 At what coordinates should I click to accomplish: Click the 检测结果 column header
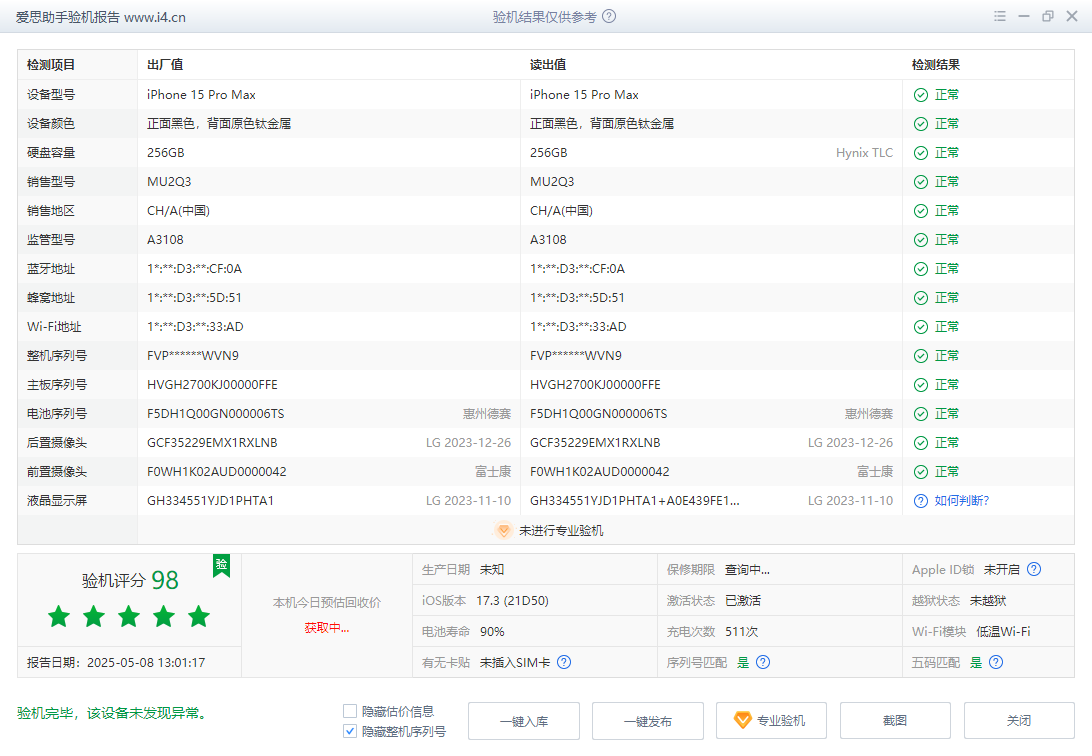(936, 65)
